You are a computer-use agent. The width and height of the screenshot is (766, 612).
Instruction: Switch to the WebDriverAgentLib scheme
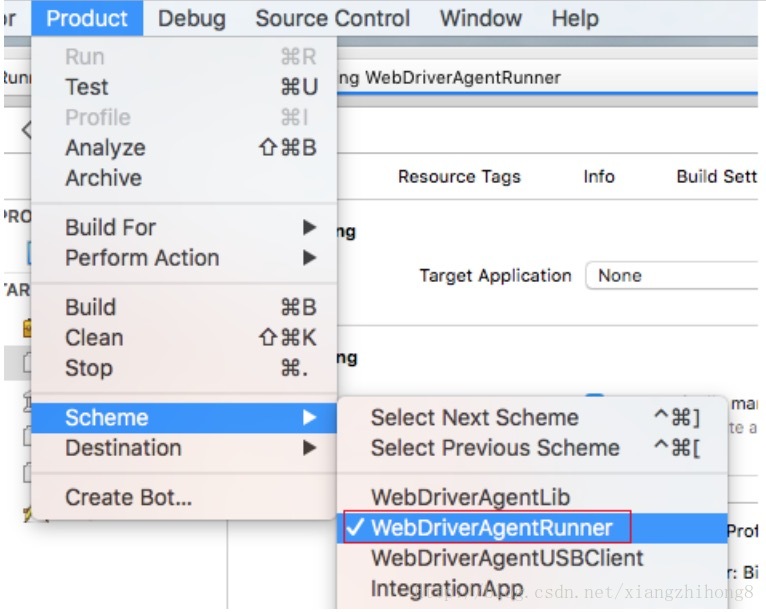point(470,498)
